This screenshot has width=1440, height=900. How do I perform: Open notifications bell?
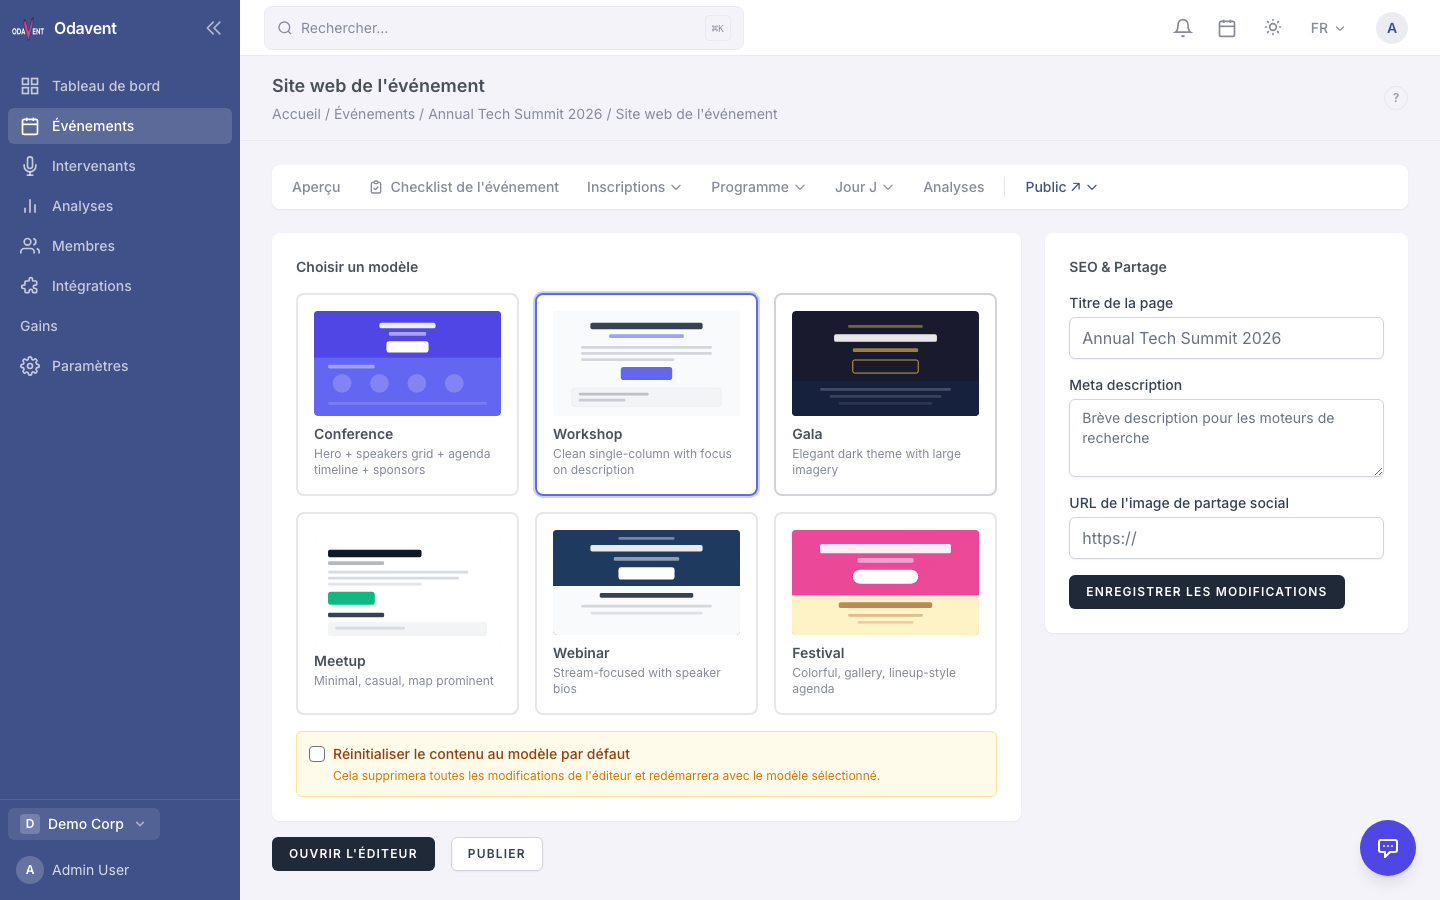coord(1183,28)
